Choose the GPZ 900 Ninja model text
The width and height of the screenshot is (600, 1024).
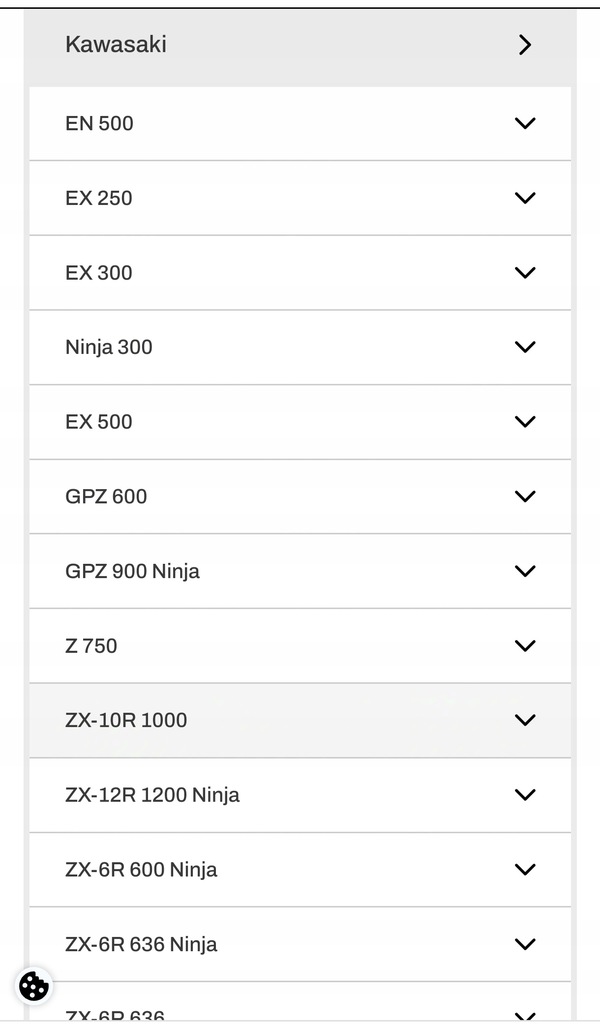(133, 571)
